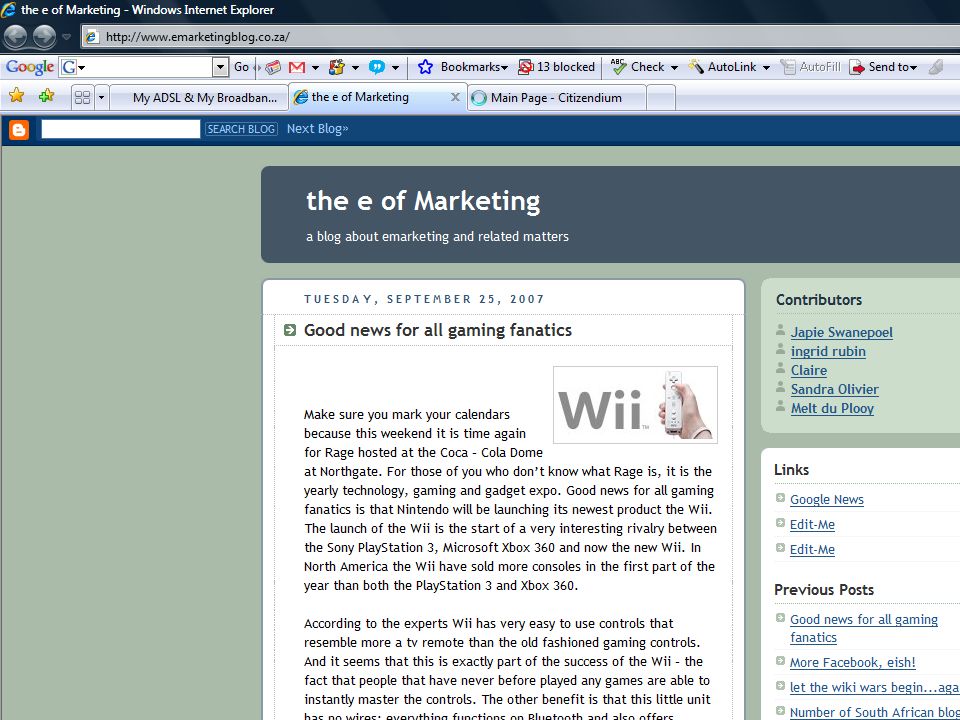Screen dimensions: 960x720
Task: Open contributor Sandra Olivier's profile
Action: 834,389
